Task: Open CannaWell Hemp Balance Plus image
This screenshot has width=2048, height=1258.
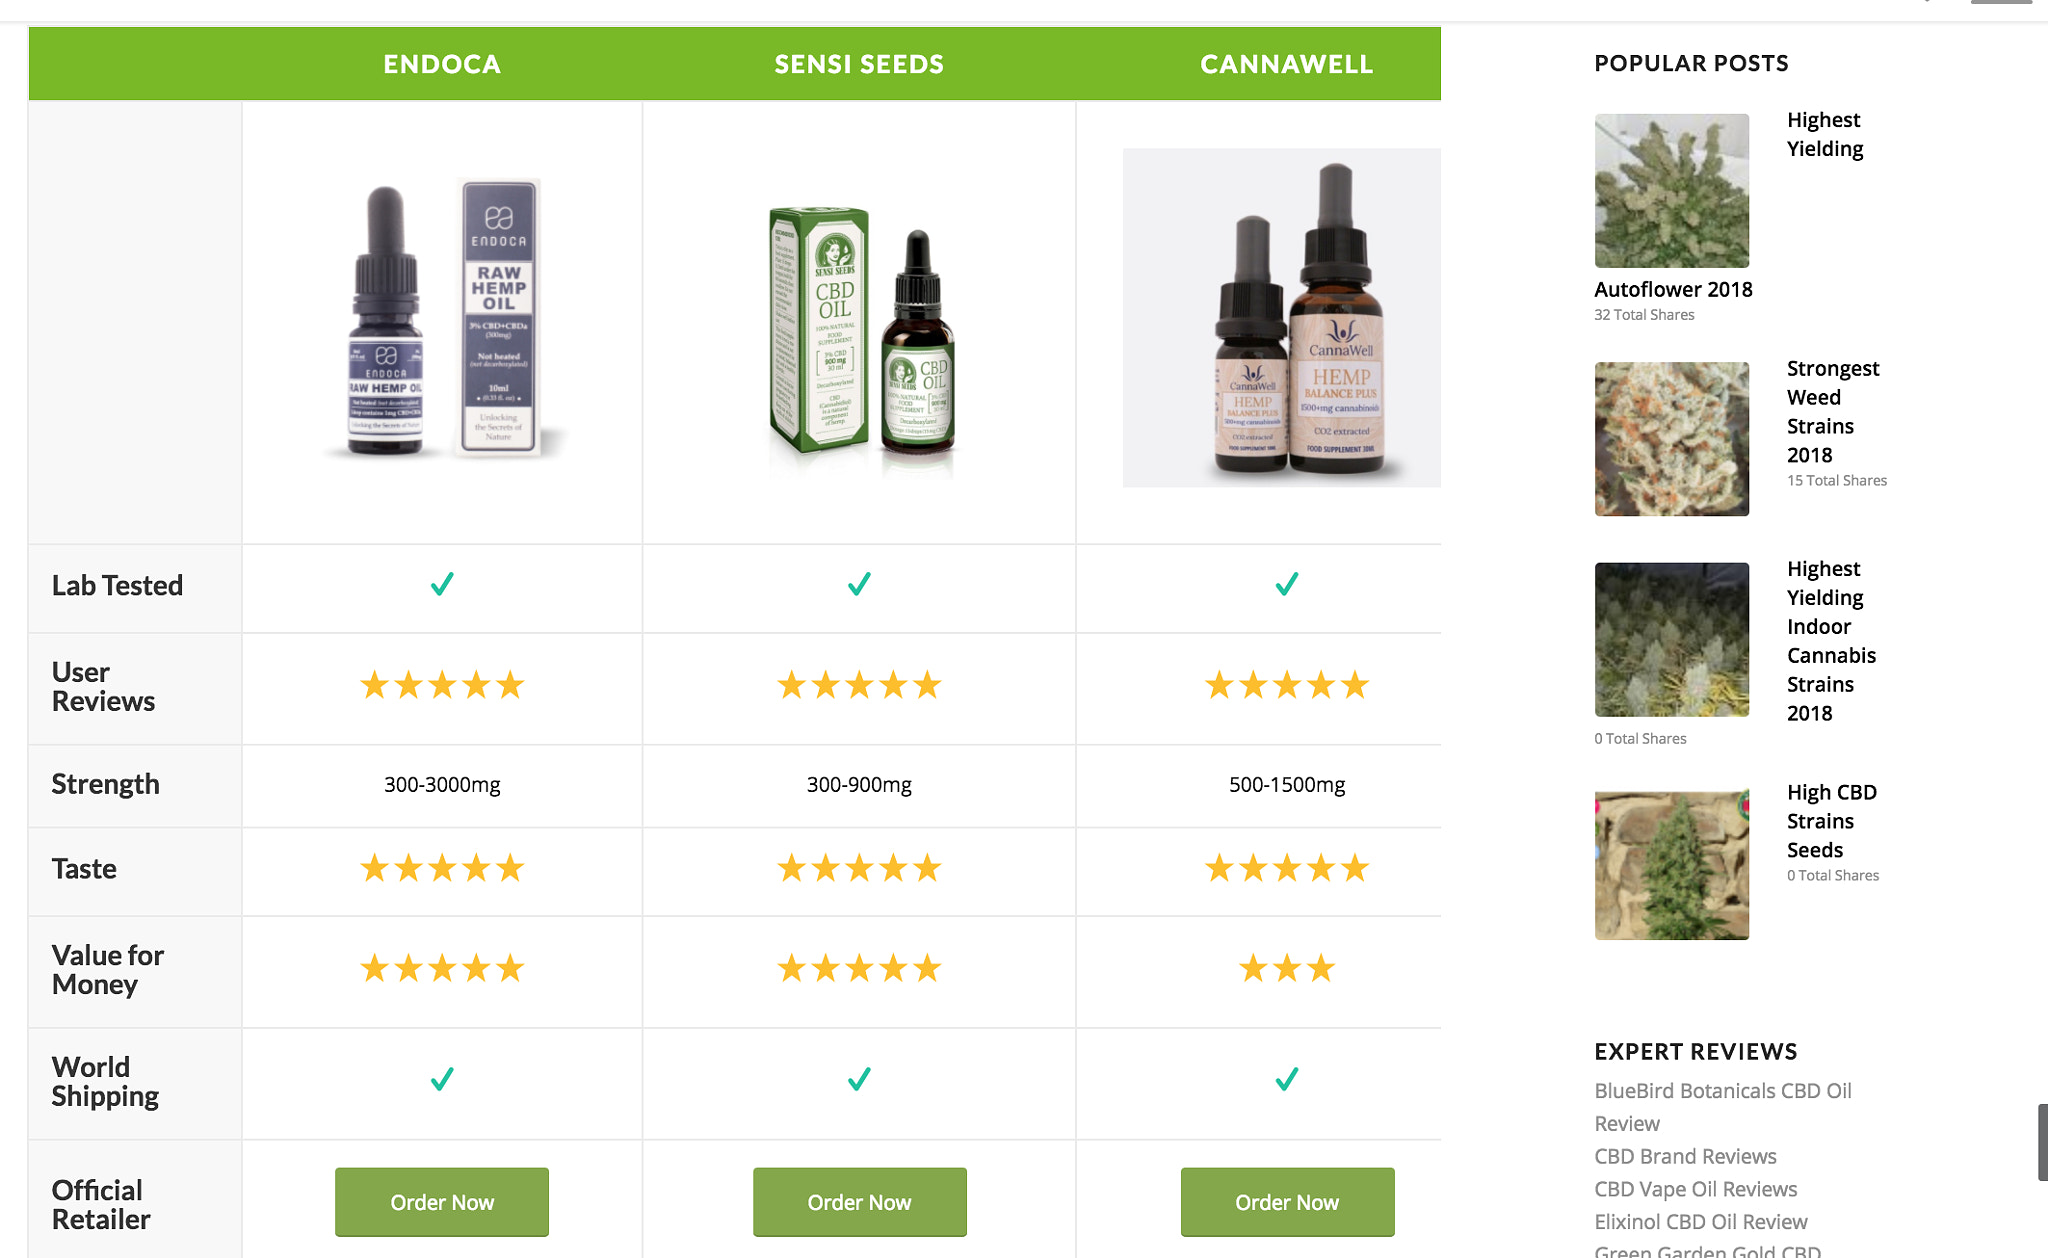Action: coord(1282,318)
